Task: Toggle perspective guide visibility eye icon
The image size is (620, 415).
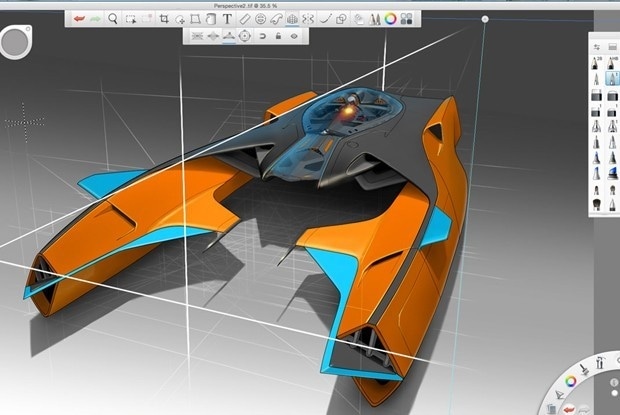Action: 293,36
